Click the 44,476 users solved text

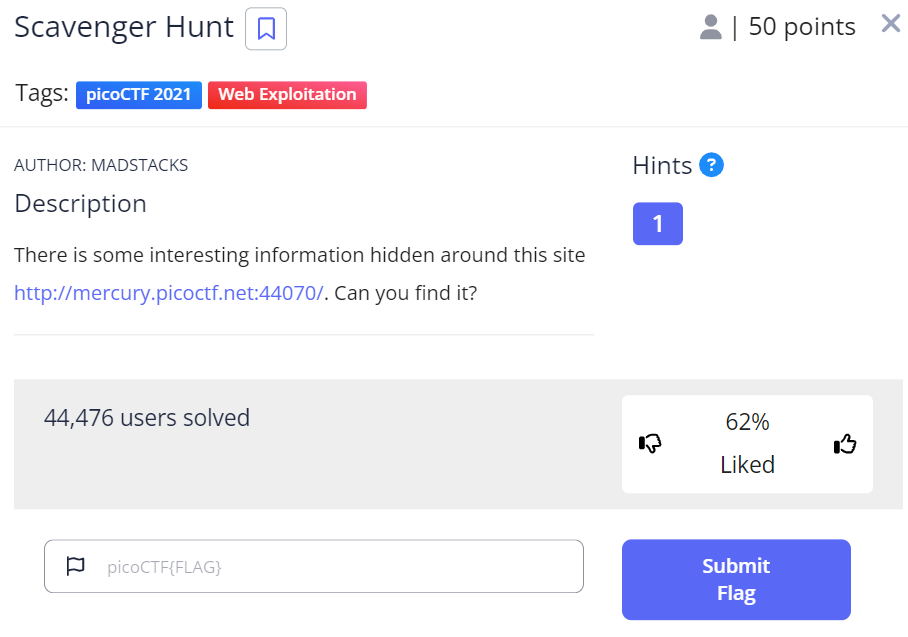[147, 418]
